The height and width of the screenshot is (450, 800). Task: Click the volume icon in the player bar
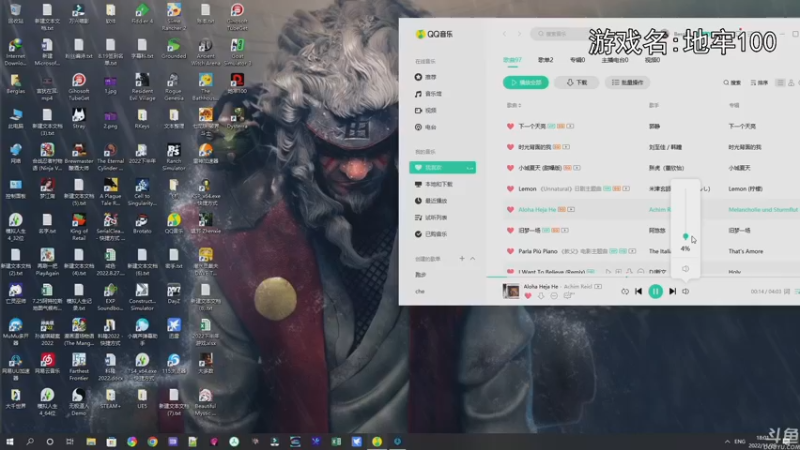tap(686, 291)
